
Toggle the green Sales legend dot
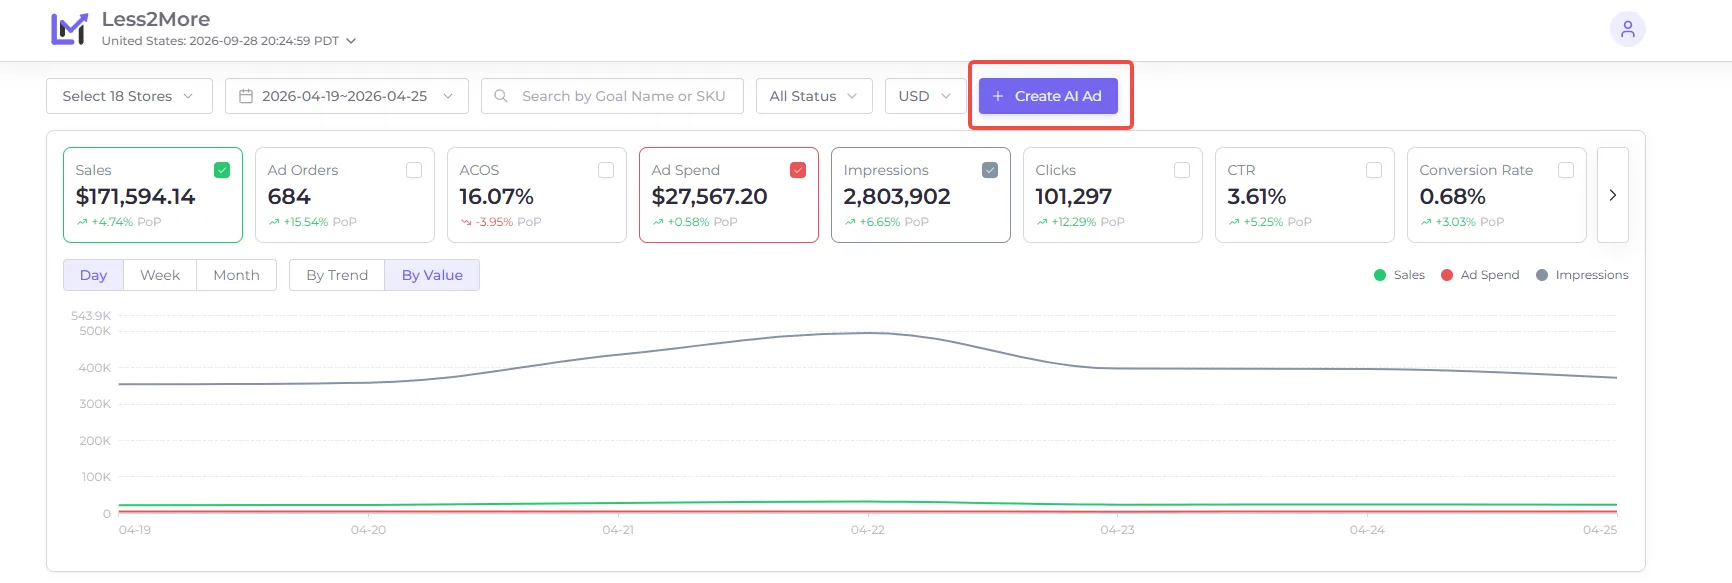pyautogui.click(x=1380, y=275)
